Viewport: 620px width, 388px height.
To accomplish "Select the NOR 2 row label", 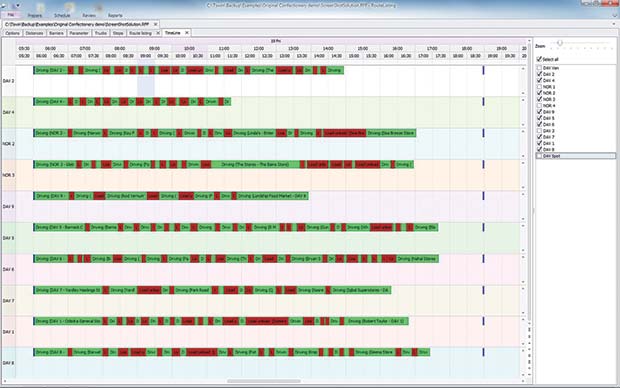I will 8,144.
